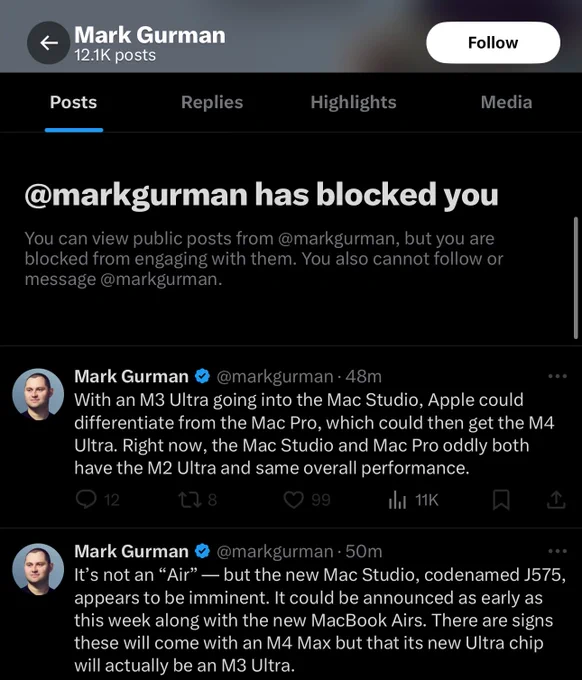The width and height of the screenshot is (582, 680).
Task: Click the Follow button
Action: (x=493, y=42)
